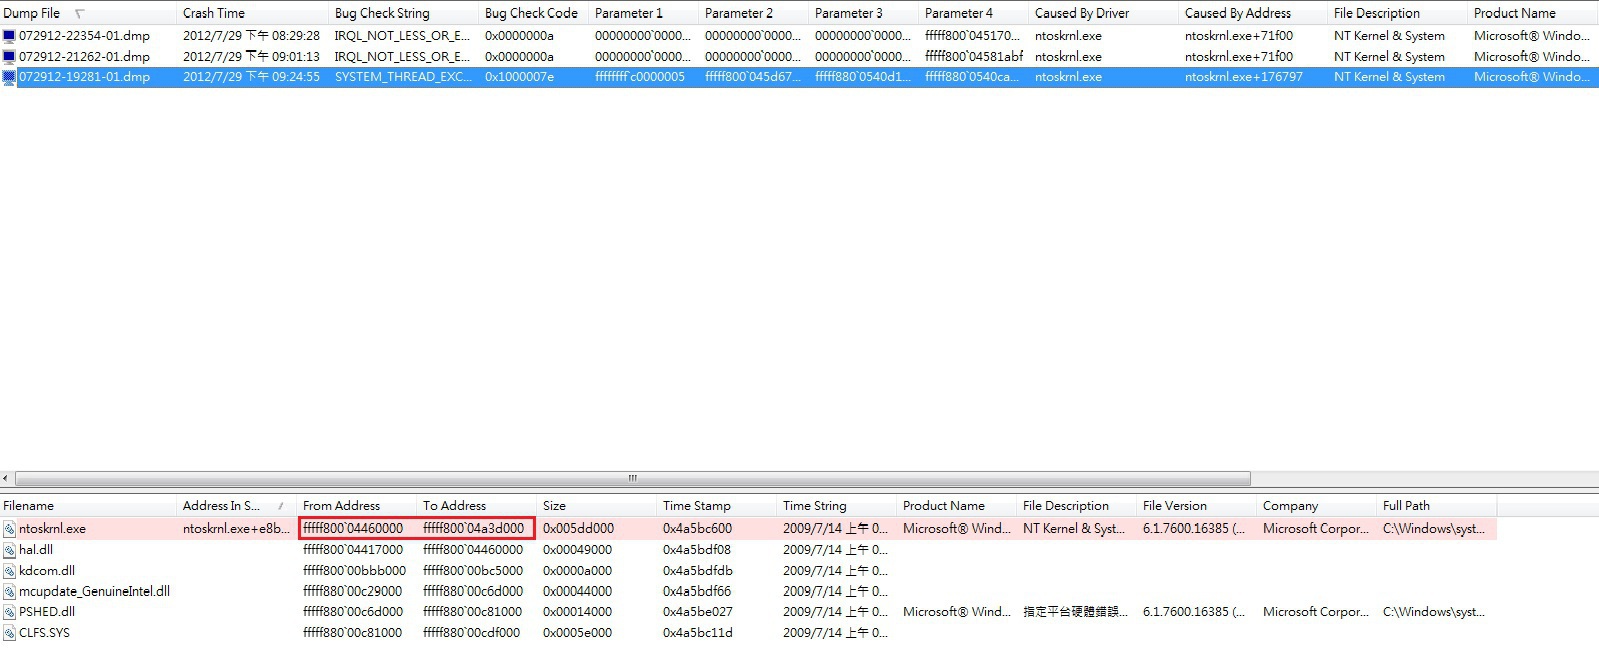Click the Parameter 3 column header
This screenshot has width=1599, height=648.
point(864,13)
